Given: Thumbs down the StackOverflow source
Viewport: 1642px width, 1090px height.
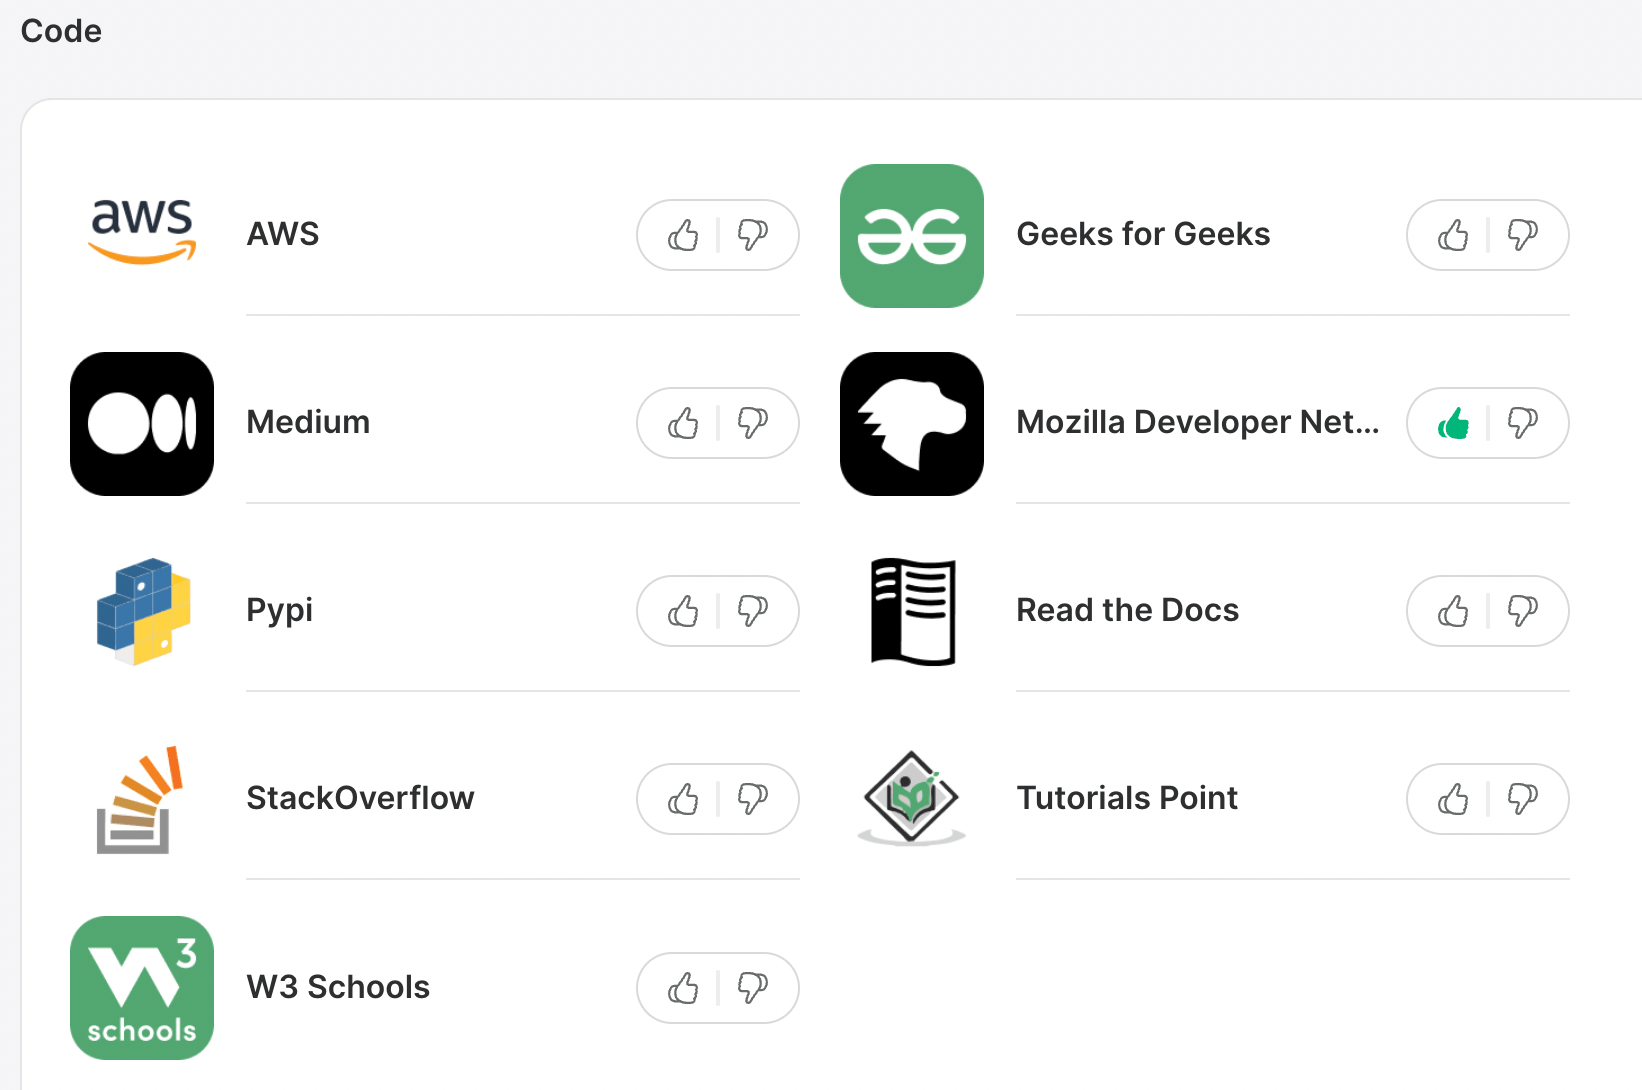Looking at the screenshot, I should pos(753,799).
